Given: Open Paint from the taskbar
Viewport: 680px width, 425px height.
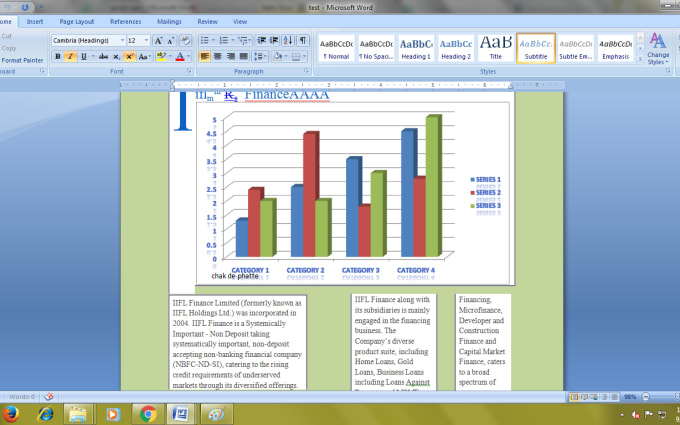Looking at the screenshot, I should [x=216, y=414].
